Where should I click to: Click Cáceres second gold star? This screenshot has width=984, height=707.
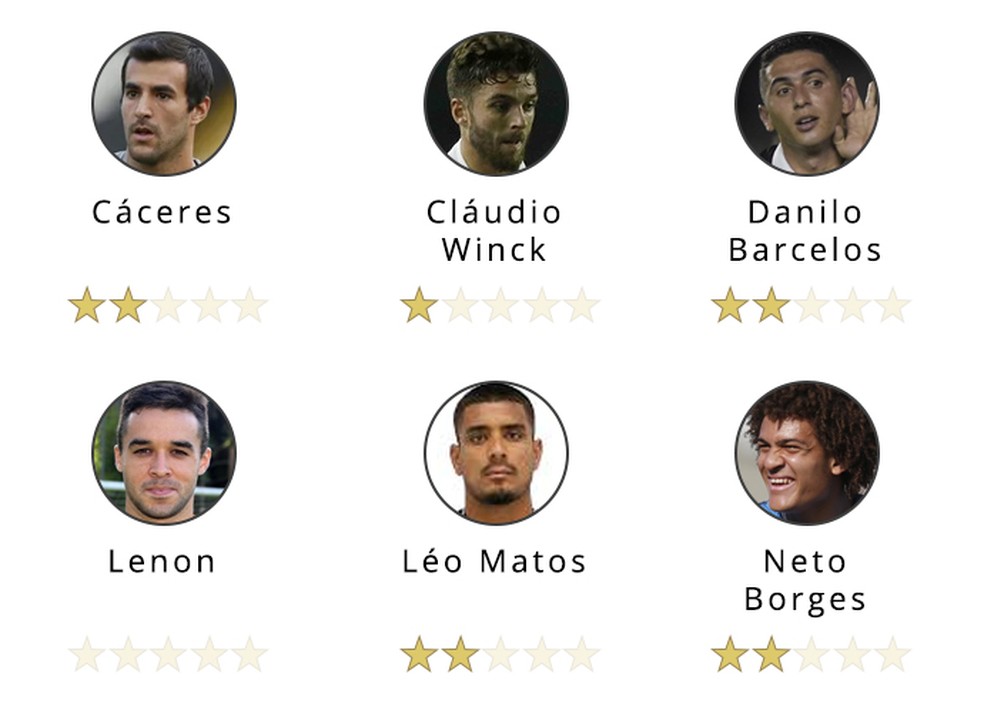pos(128,305)
